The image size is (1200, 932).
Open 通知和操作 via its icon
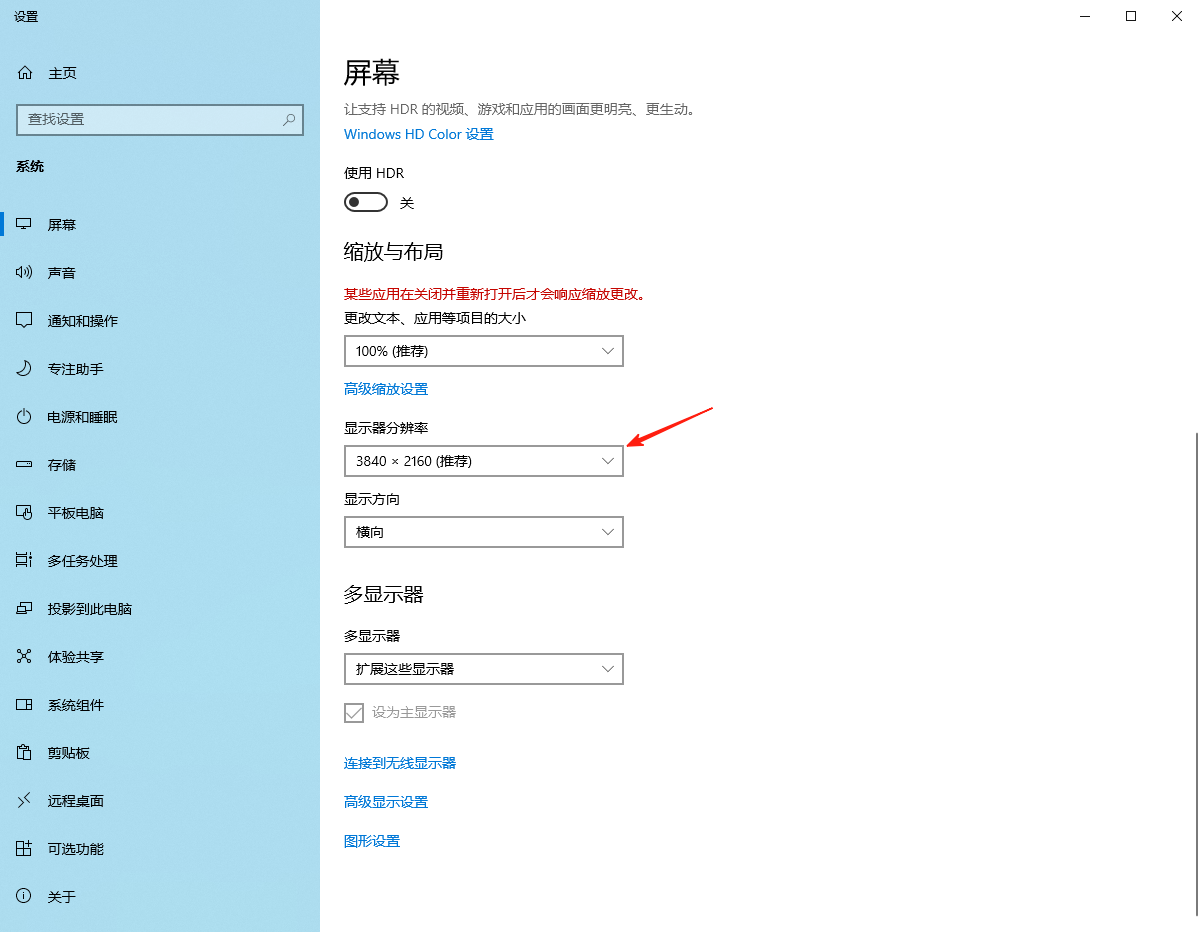click(25, 321)
